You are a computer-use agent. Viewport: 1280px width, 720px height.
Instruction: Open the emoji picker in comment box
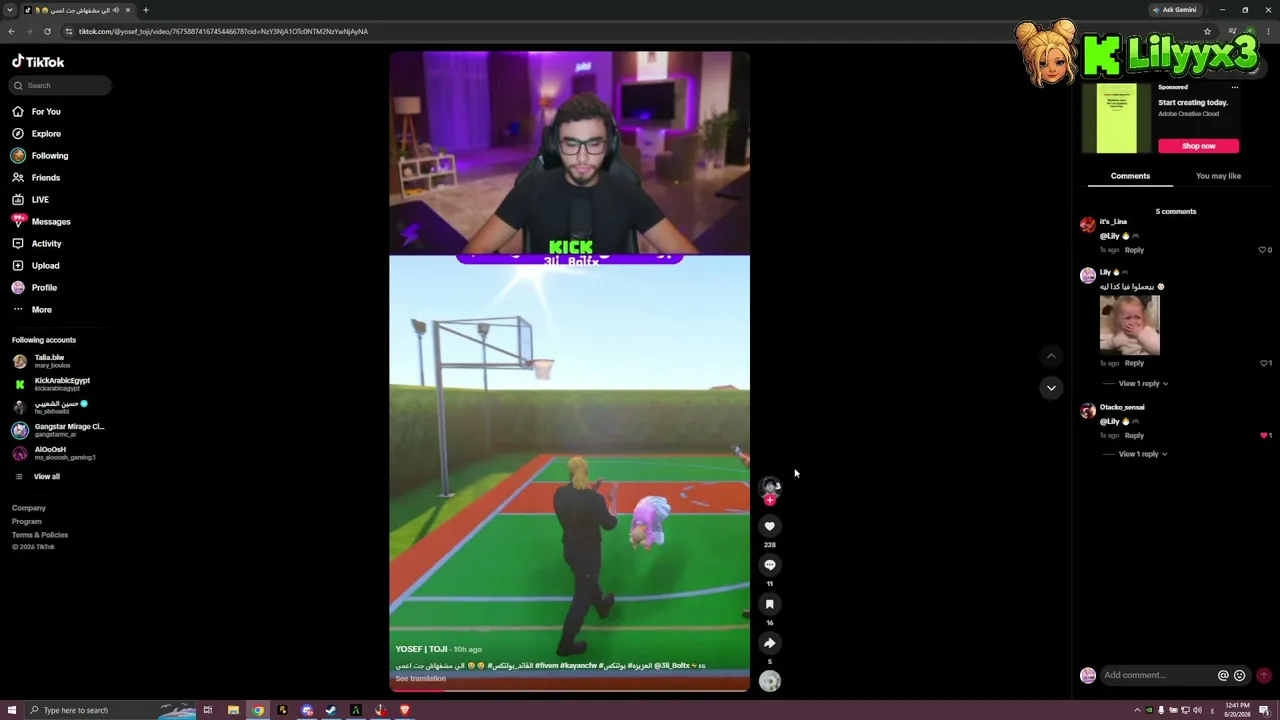pyautogui.click(x=1240, y=675)
